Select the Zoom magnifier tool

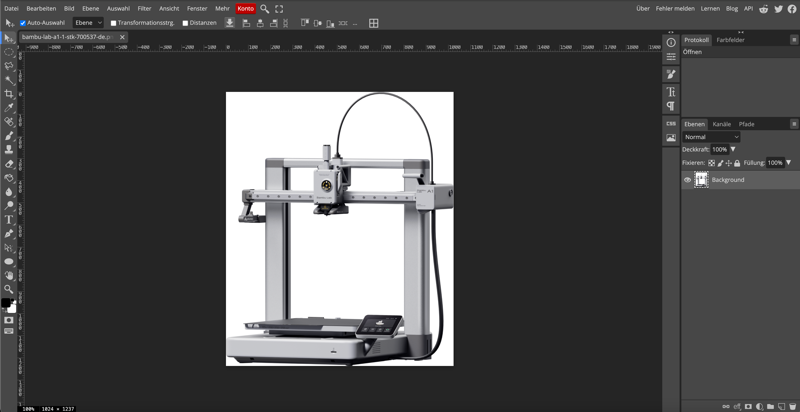9,289
